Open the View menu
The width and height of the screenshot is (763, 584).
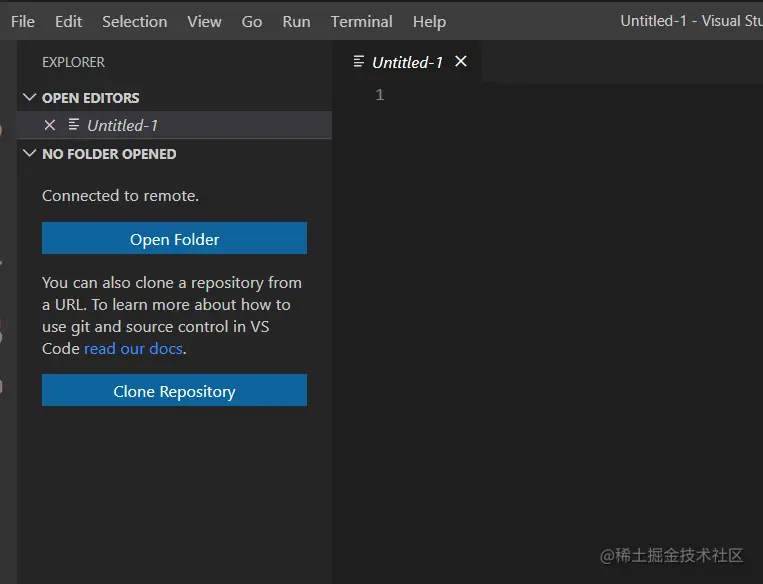(x=204, y=21)
